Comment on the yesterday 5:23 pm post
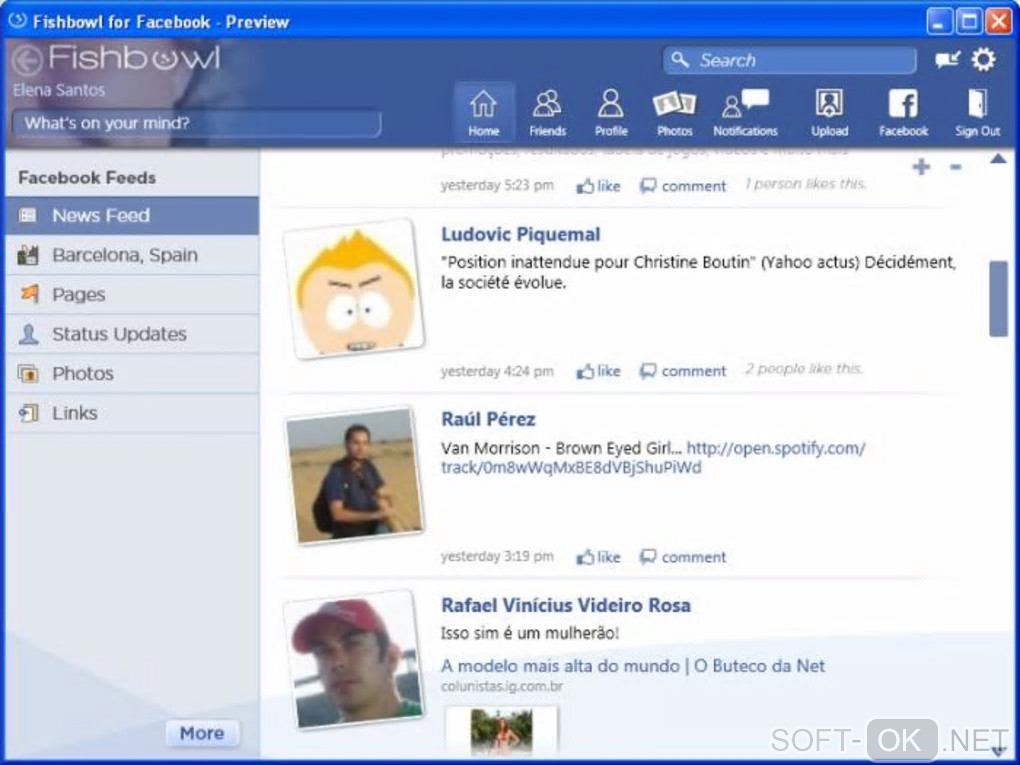This screenshot has width=1020, height=765. (x=683, y=186)
